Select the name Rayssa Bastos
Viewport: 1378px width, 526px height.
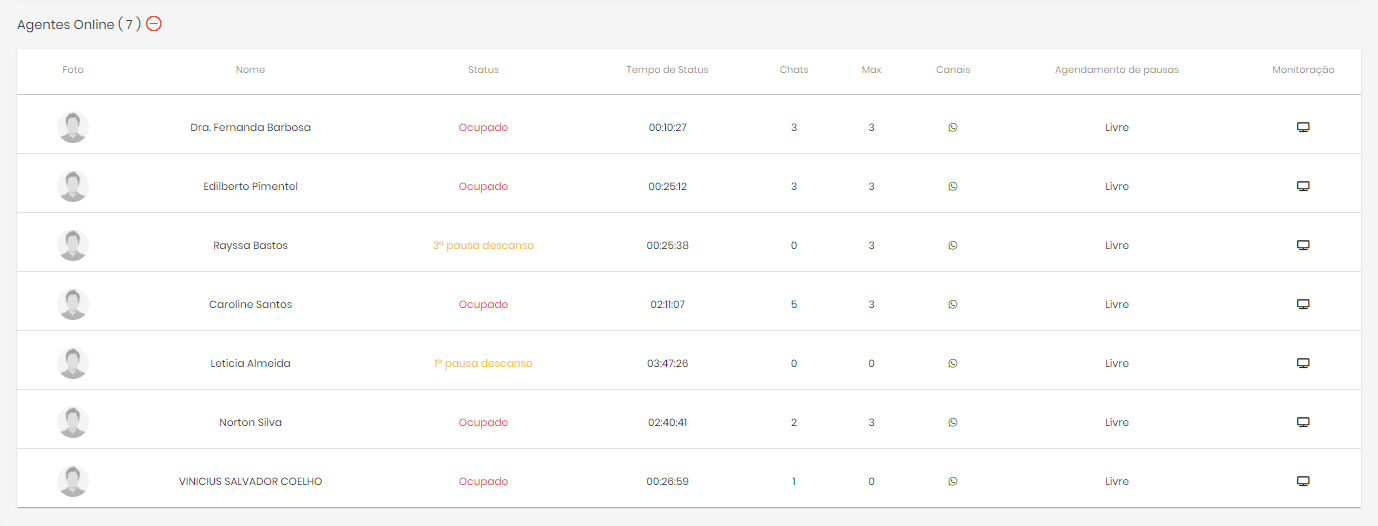click(250, 245)
